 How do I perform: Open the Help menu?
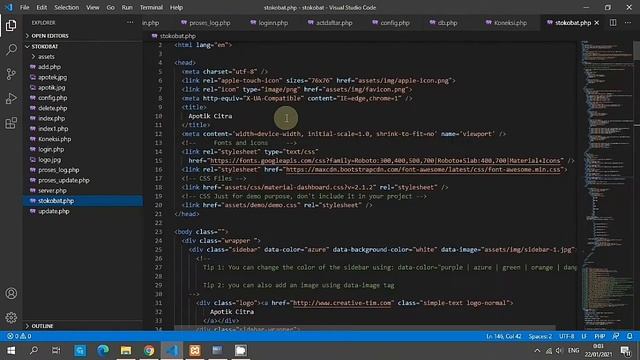pos(176,7)
